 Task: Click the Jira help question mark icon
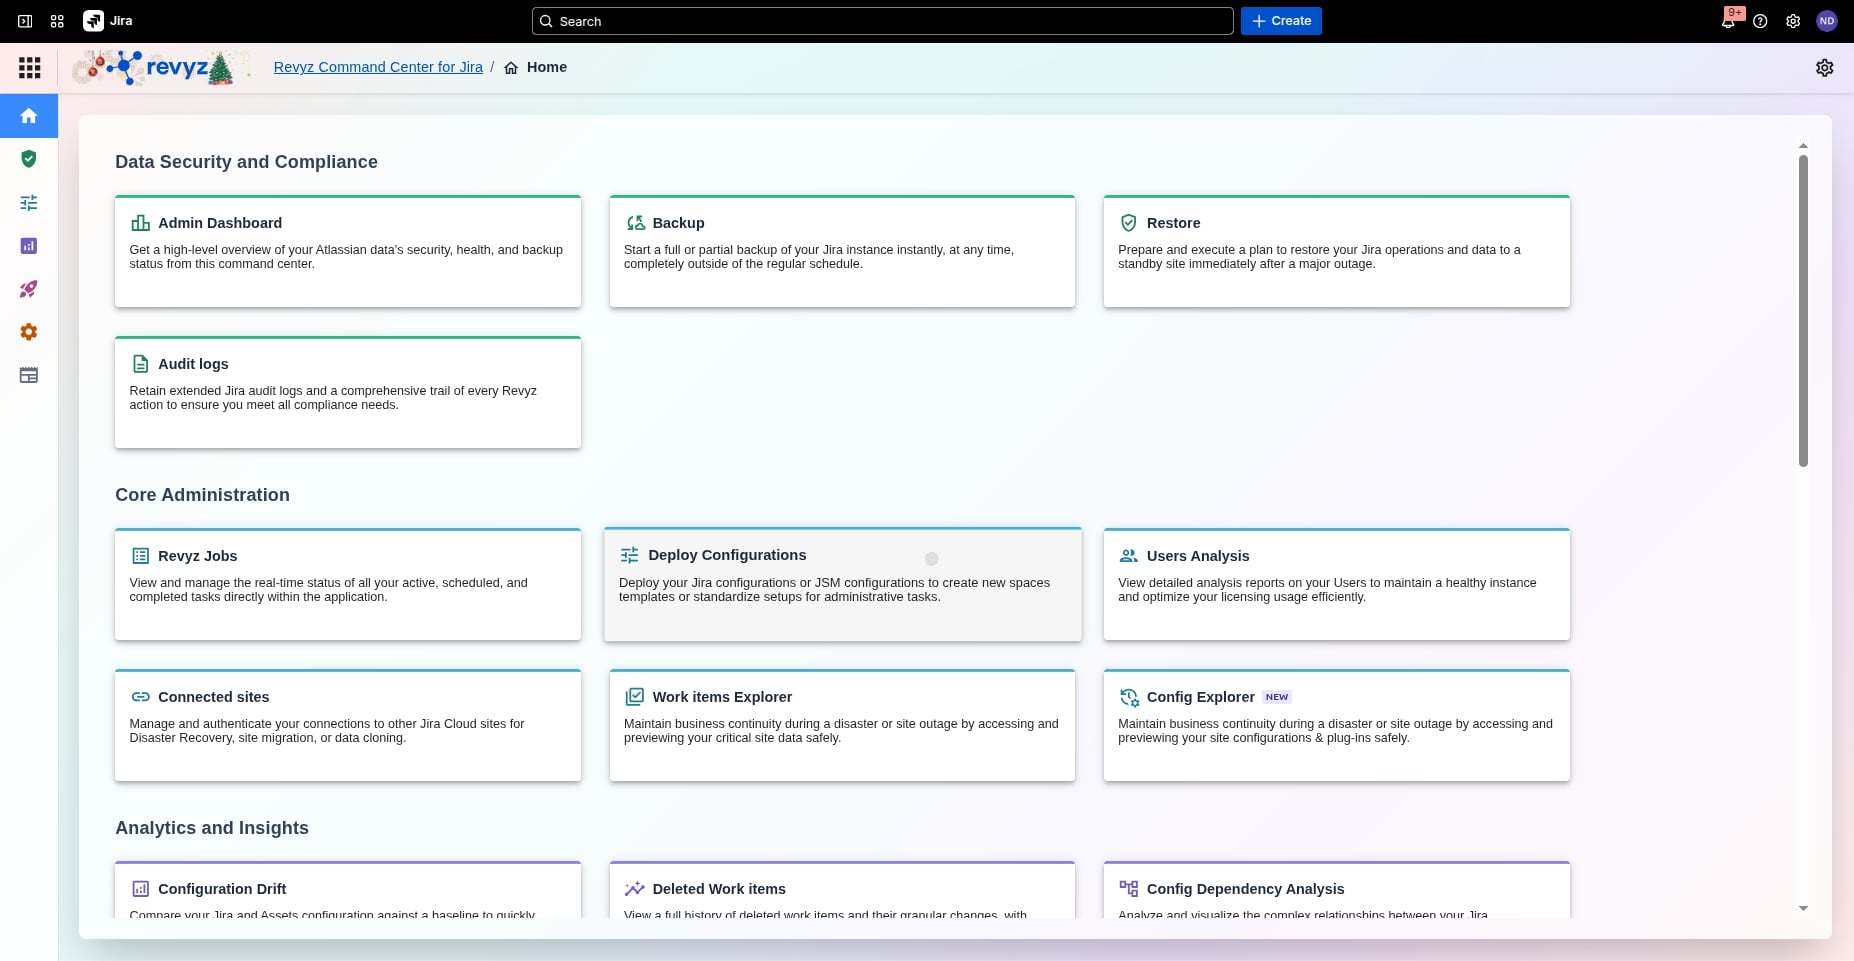click(1760, 21)
